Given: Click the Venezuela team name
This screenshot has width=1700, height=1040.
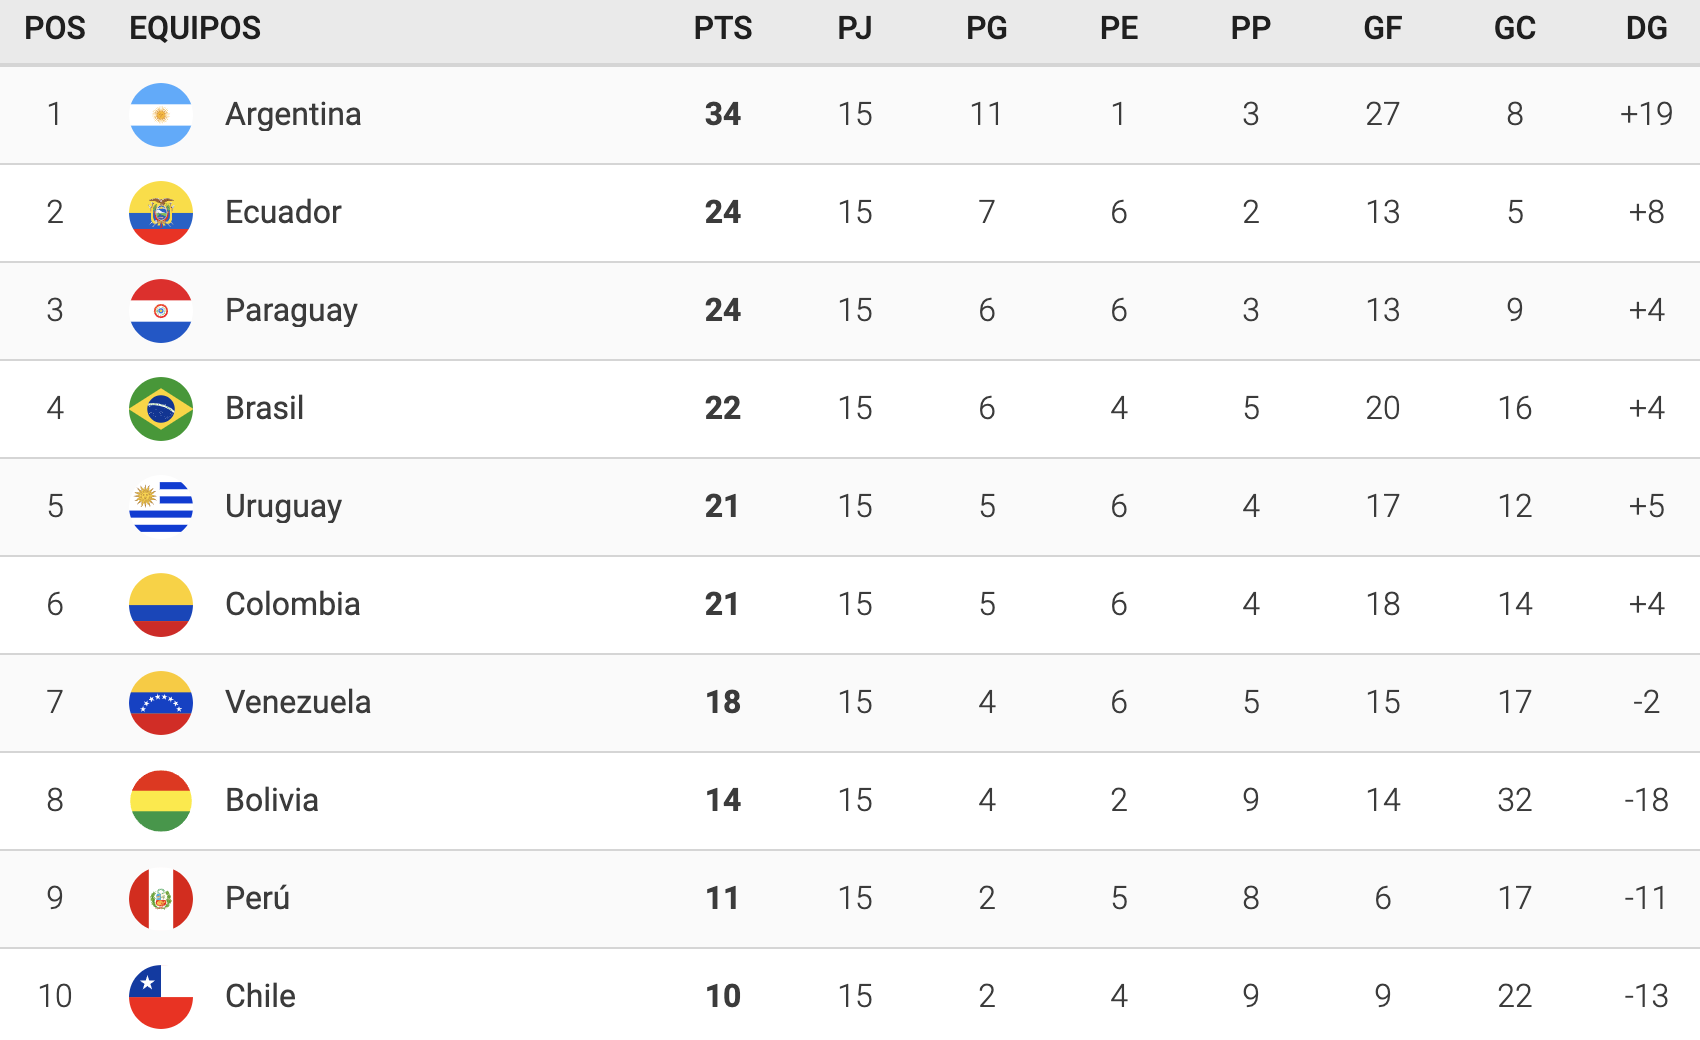Looking at the screenshot, I should click(x=298, y=702).
